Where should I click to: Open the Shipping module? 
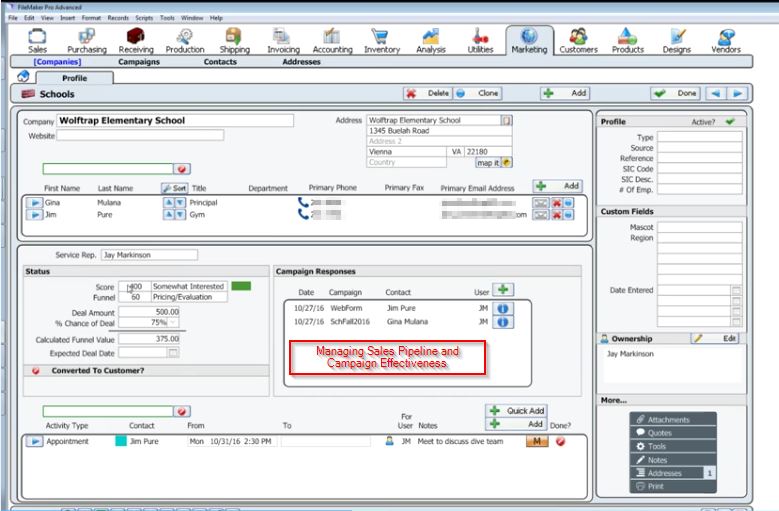234,41
